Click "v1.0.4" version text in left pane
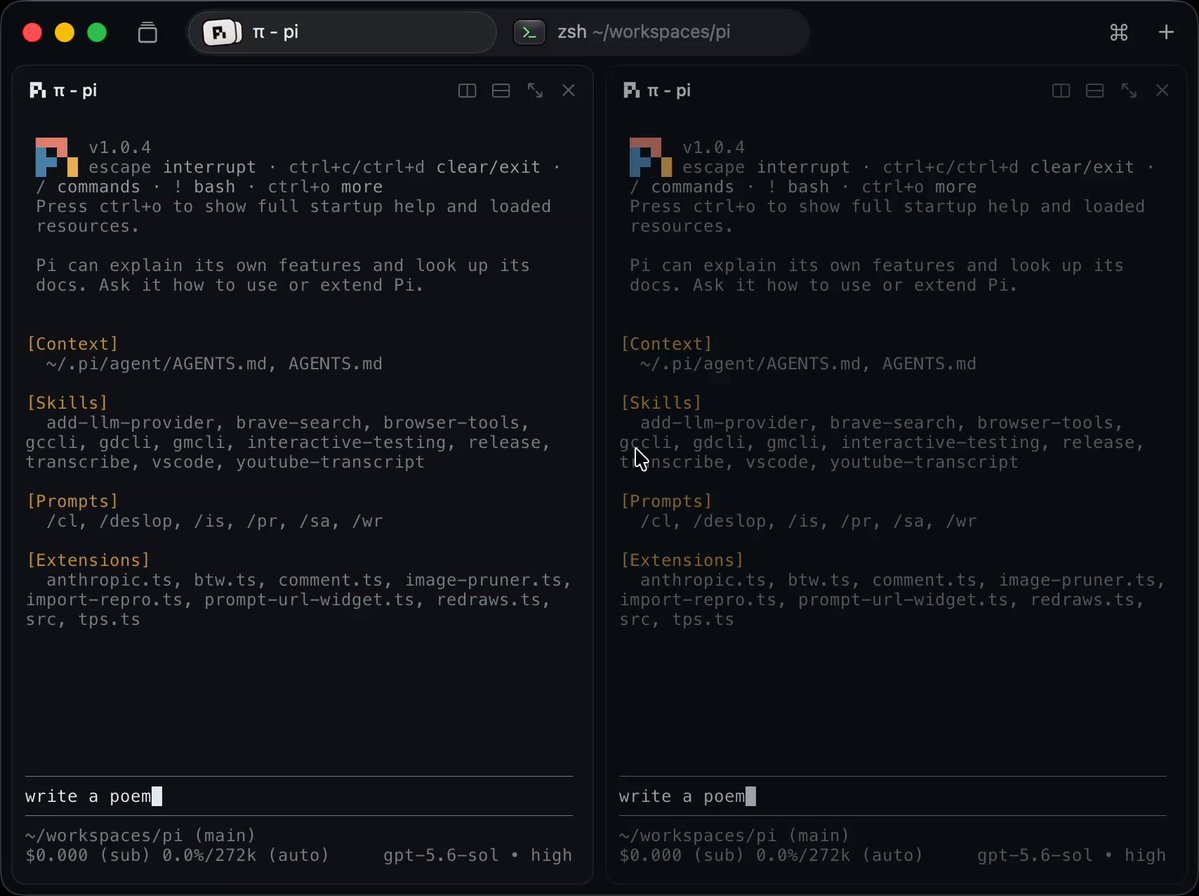Screen dimensions: 1199x896 [x=120, y=148]
